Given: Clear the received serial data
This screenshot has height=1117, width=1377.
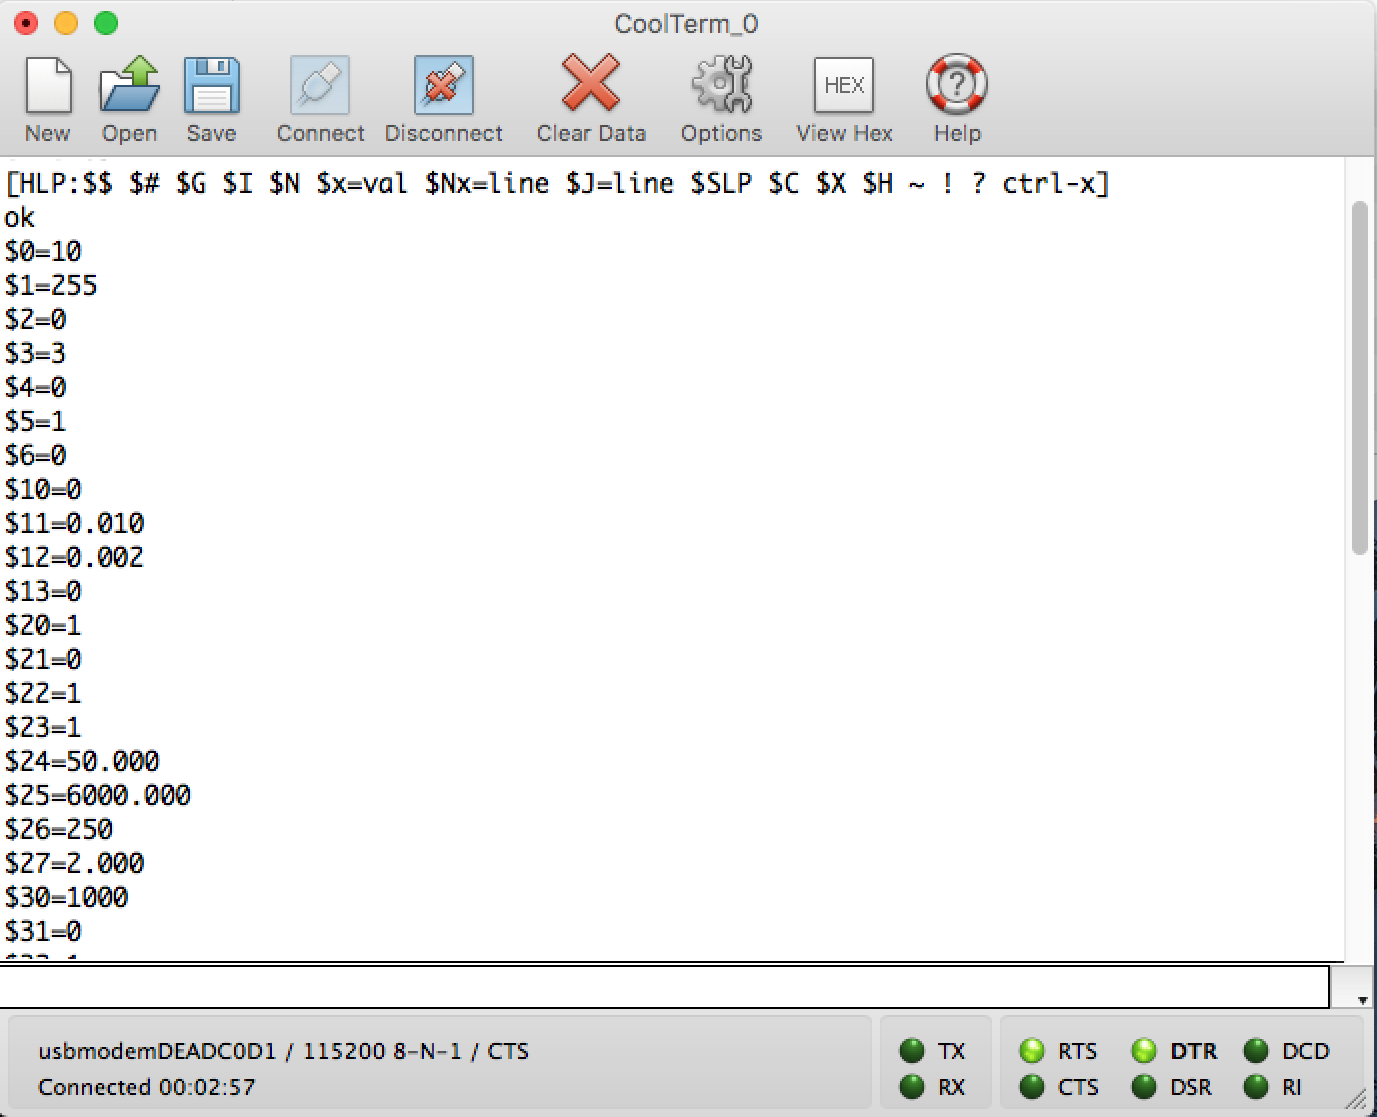Looking at the screenshot, I should [x=590, y=95].
